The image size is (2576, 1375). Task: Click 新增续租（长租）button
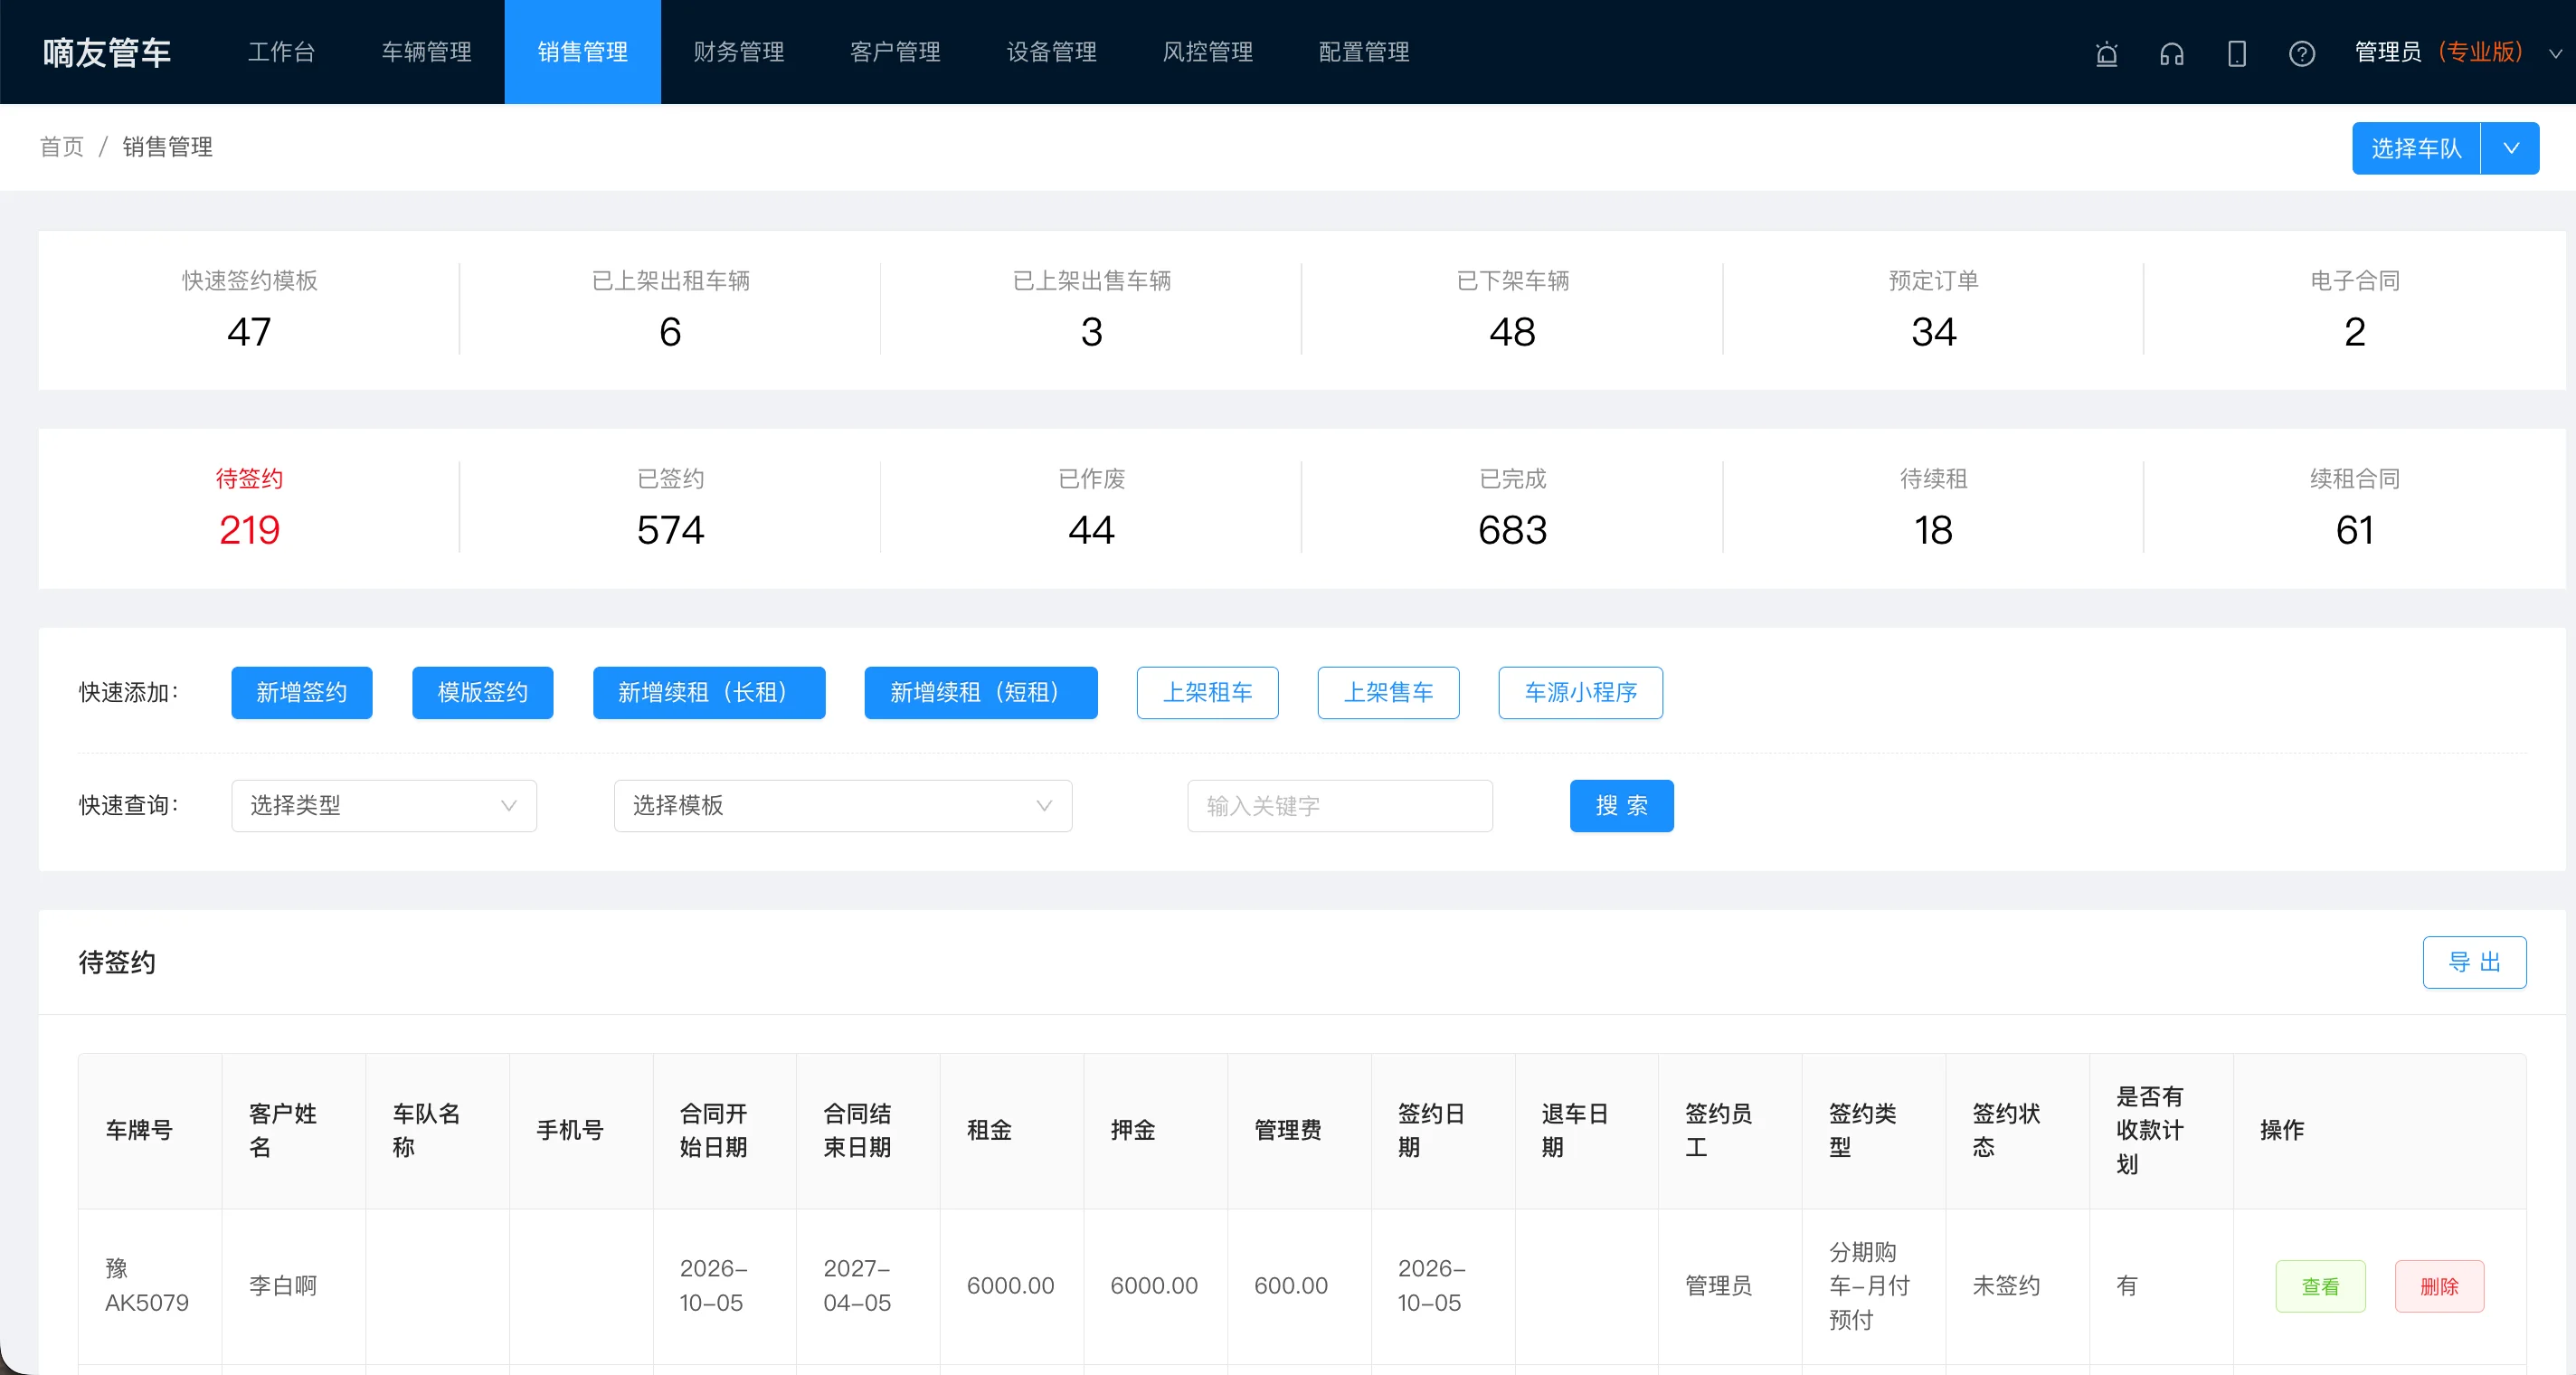click(x=709, y=692)
